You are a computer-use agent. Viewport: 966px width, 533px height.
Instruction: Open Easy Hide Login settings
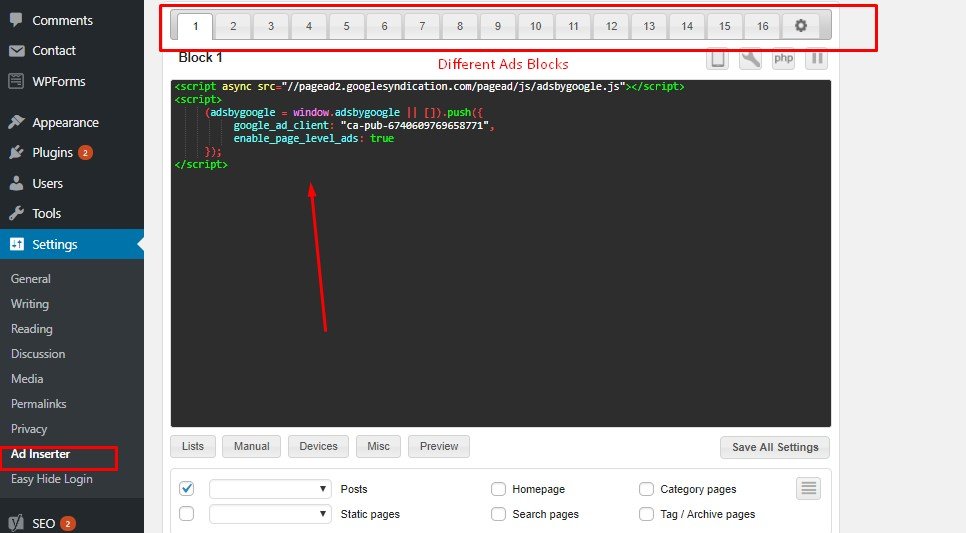52,479
